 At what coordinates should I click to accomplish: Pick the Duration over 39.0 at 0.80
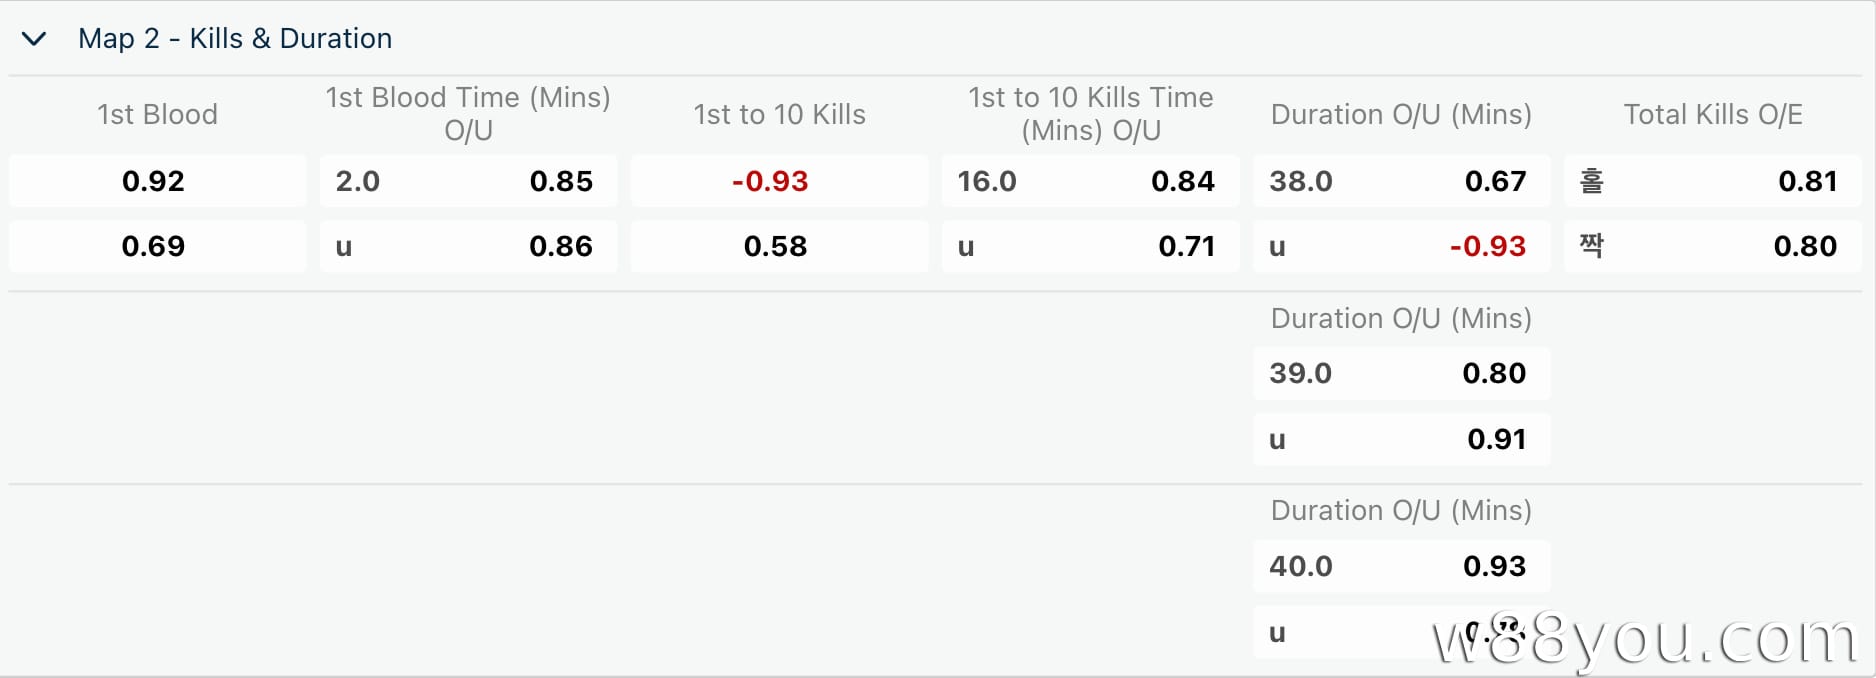point(1401,373)
